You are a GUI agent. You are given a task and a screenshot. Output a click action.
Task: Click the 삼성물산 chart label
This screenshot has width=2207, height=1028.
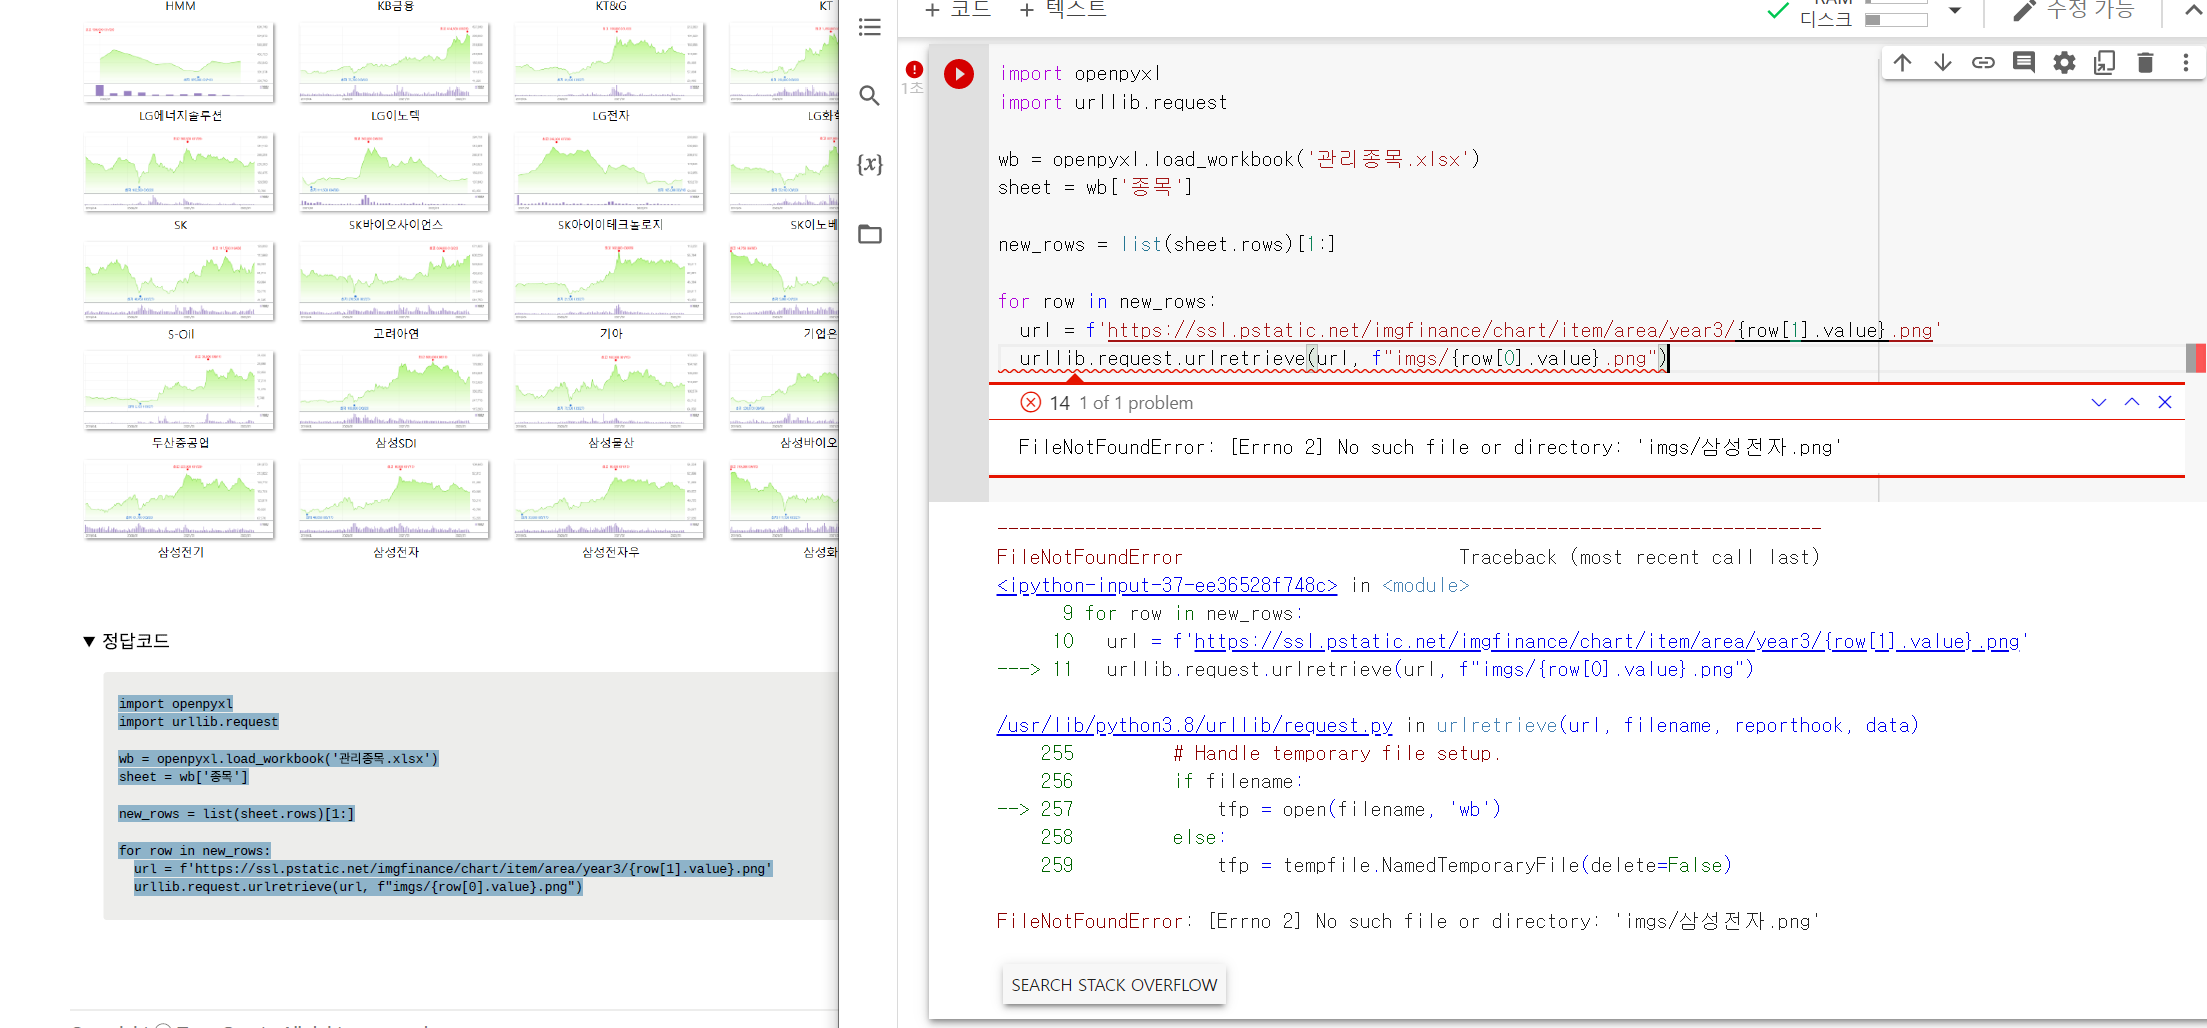click(x=611, y=443)
